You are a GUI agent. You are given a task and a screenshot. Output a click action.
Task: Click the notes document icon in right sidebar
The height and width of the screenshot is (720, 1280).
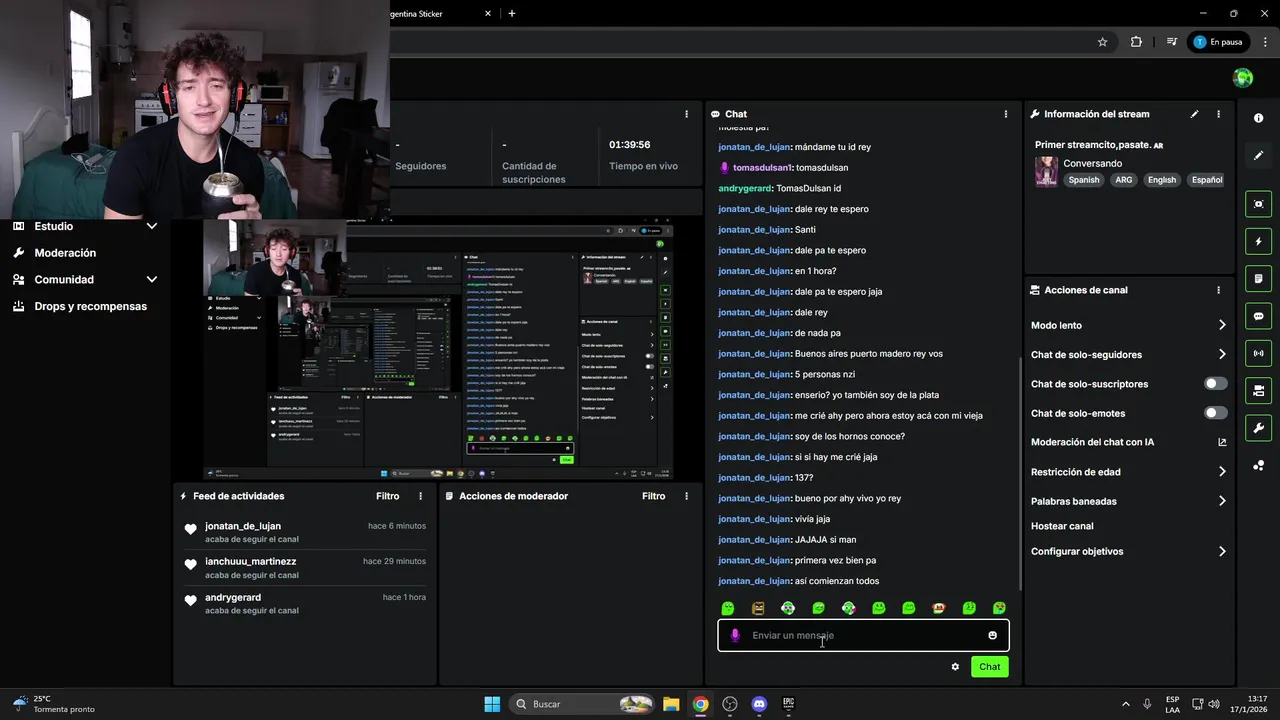(1258, 278)
